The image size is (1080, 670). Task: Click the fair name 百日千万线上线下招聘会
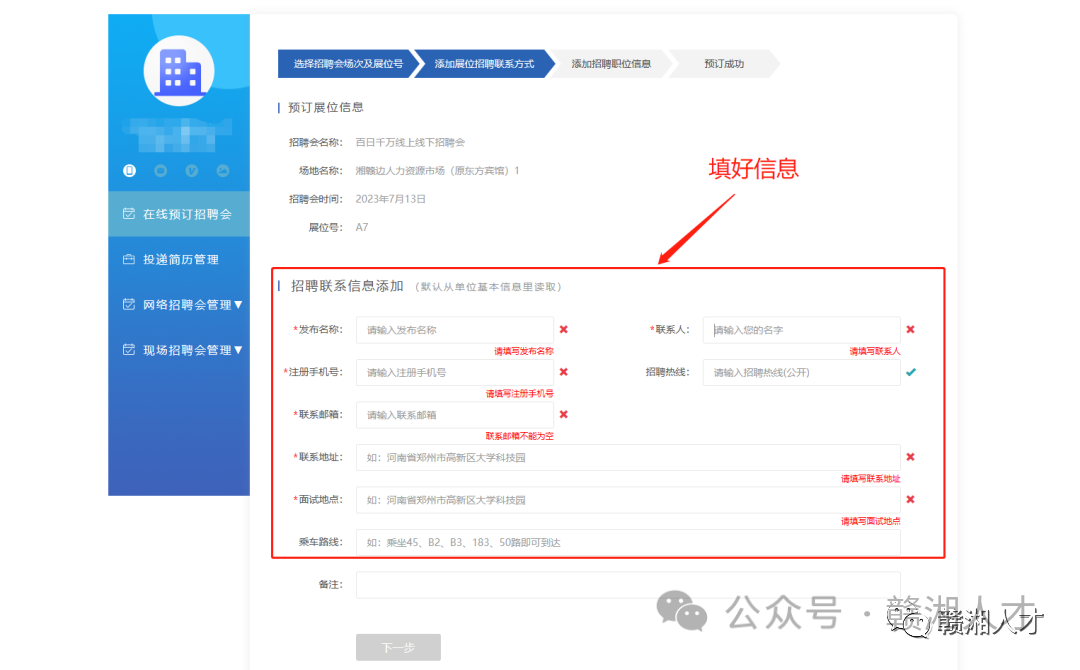point(410,143)
